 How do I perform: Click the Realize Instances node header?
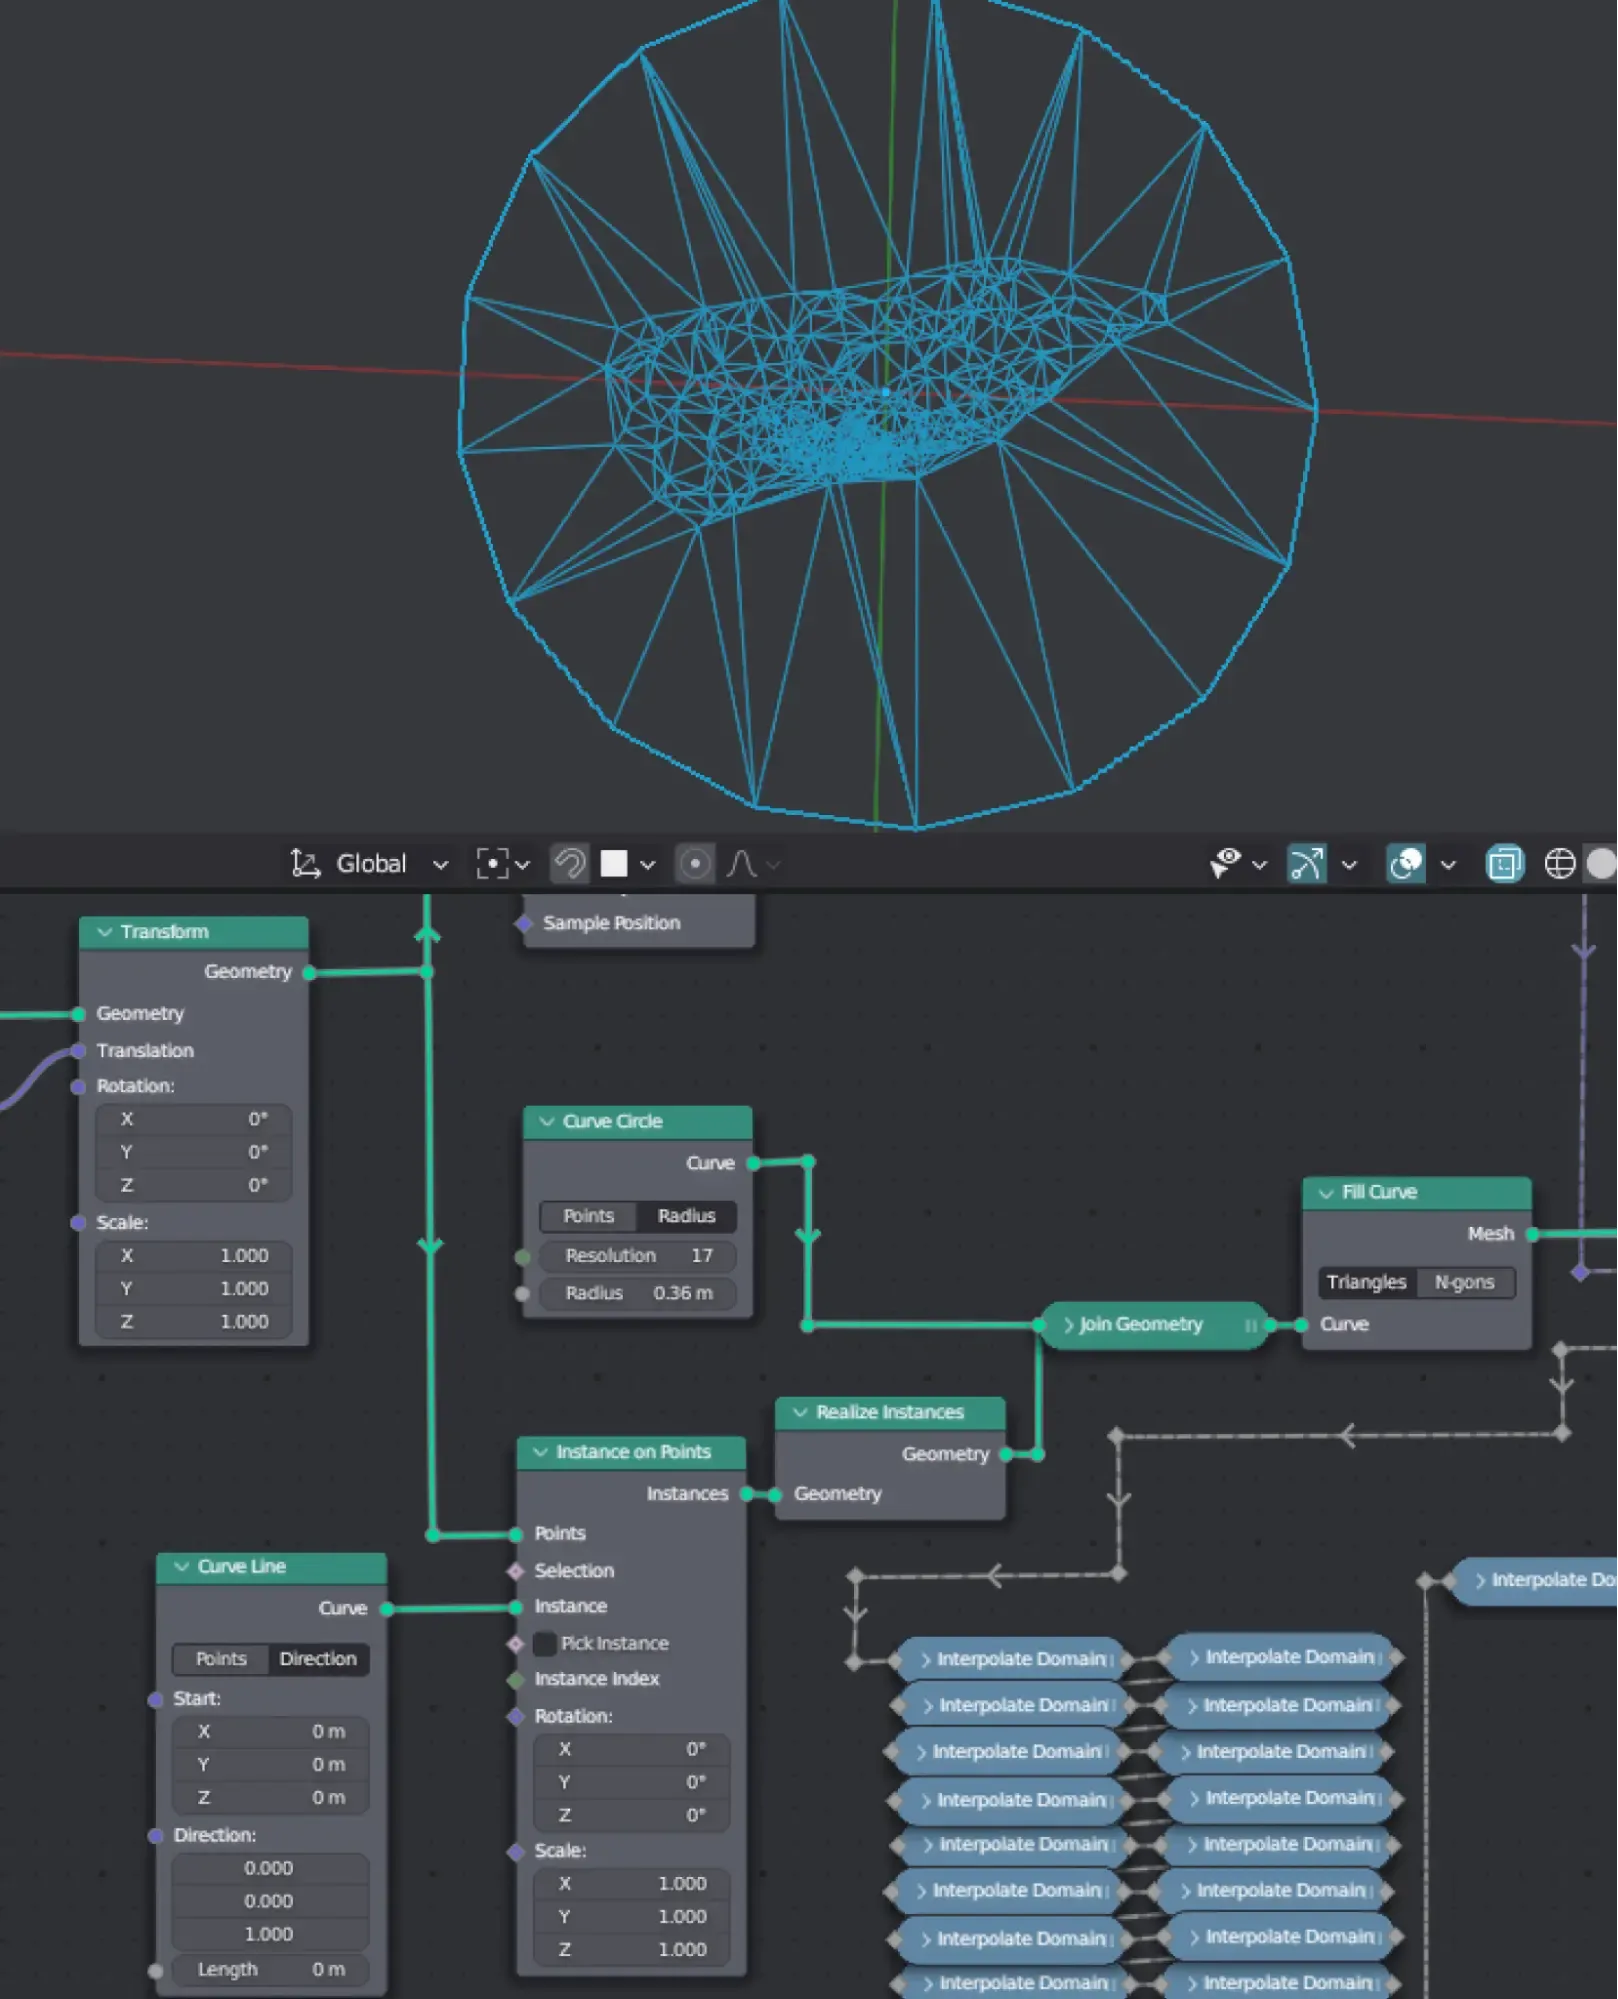pos(889,1412)
